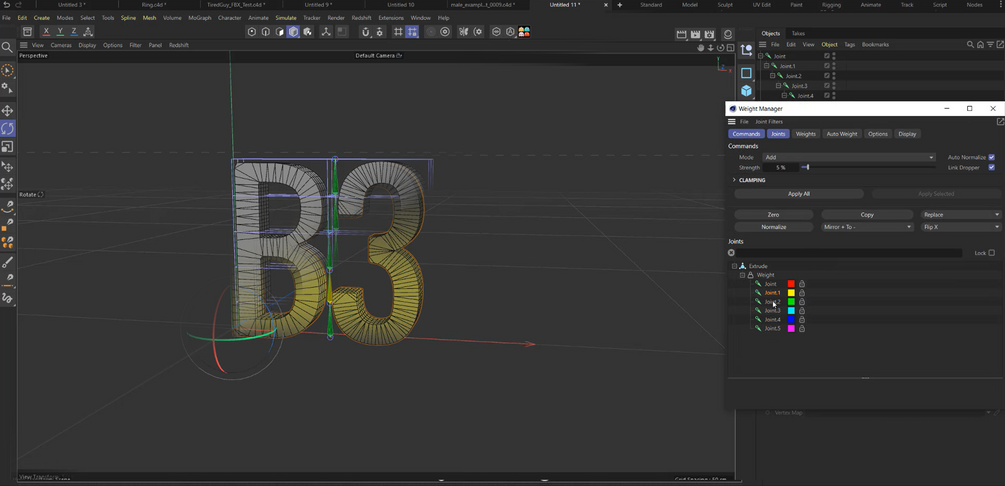1005x486 pixels.
Task: Switch to the Auto Weight tab
Action: [x=841, y=134]
